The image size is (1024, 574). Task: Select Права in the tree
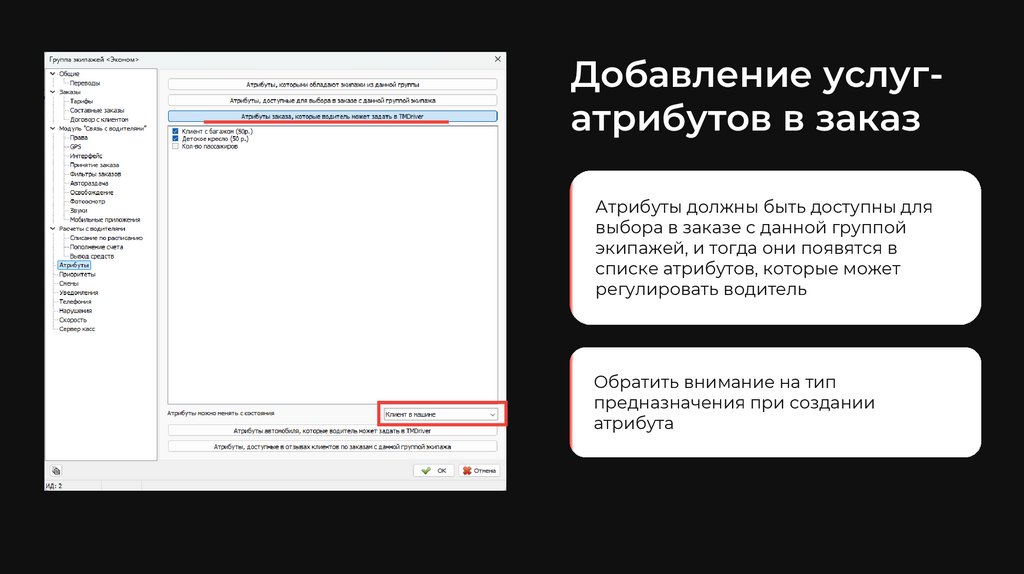(x=78, y=138)
